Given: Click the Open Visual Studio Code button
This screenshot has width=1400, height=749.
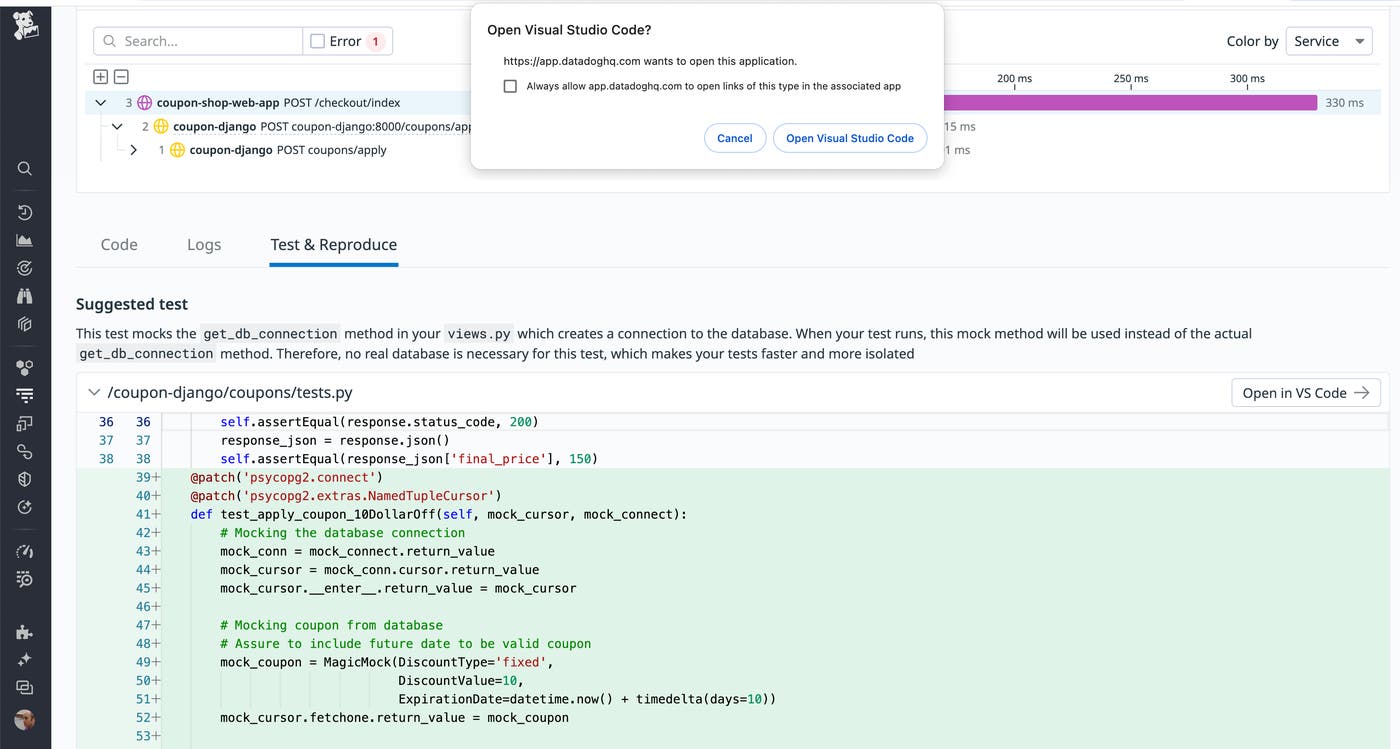Looking at the screenshot, I should click(850, 138).
